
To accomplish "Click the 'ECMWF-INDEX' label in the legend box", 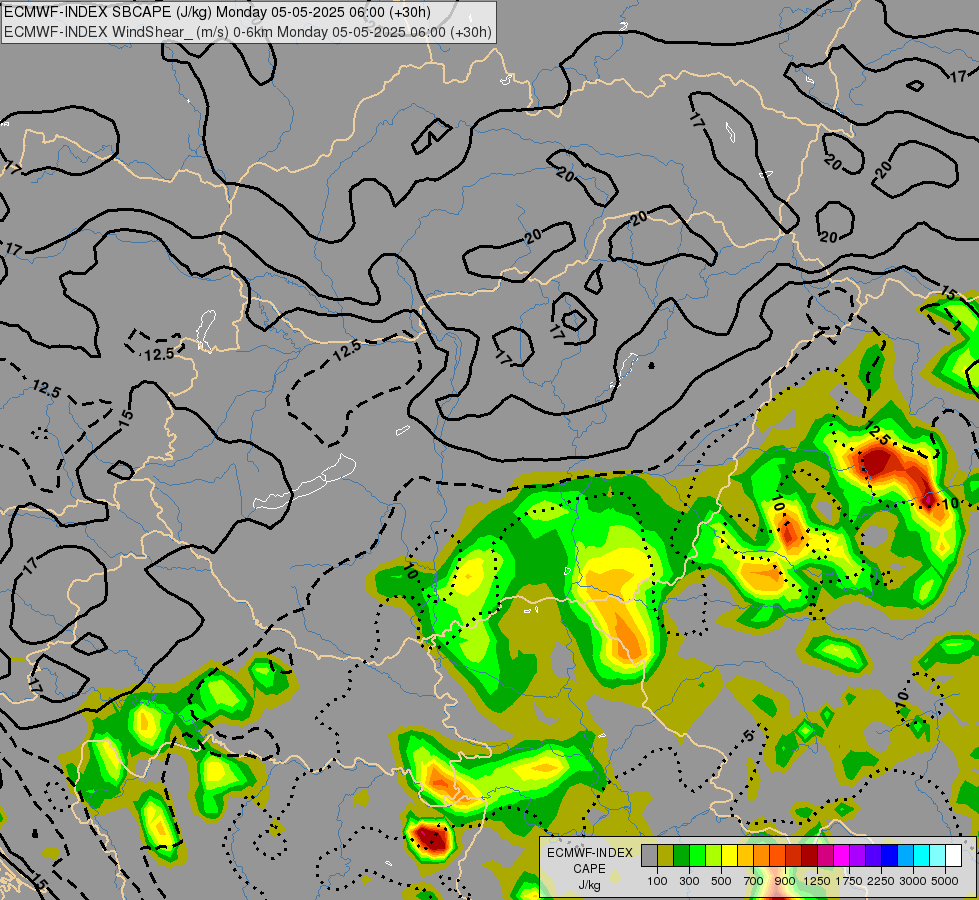I will pos(590,853).
